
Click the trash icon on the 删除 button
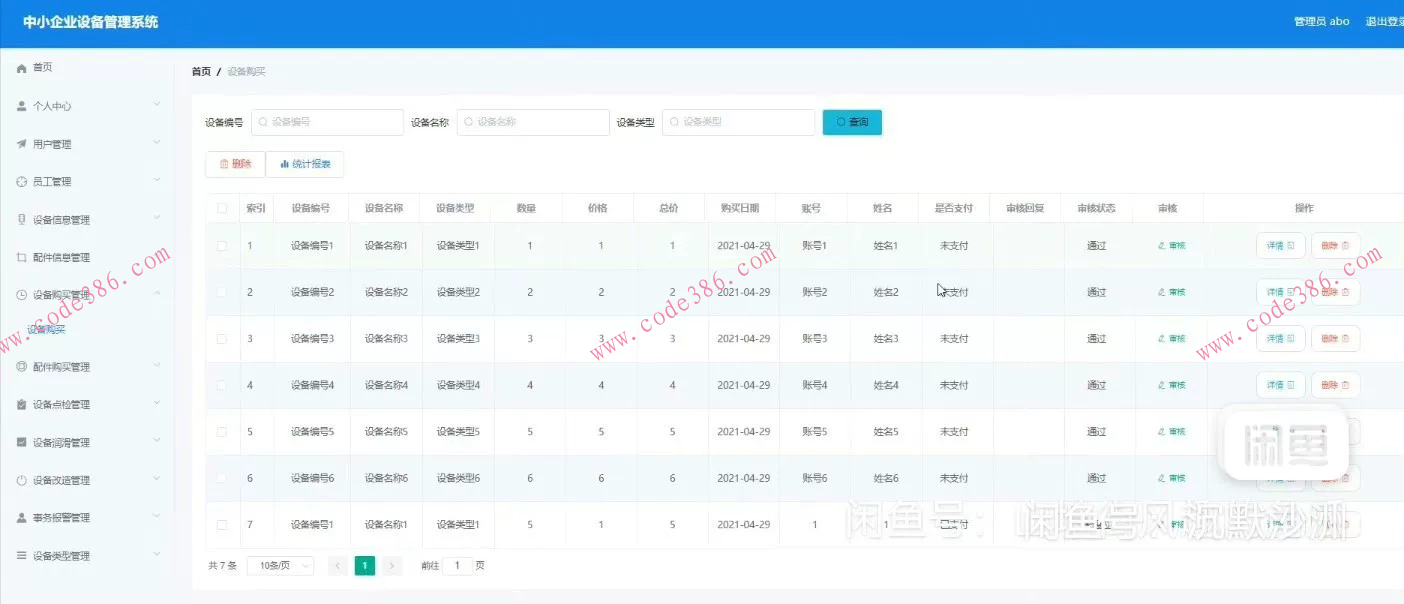tap(222, 164)
